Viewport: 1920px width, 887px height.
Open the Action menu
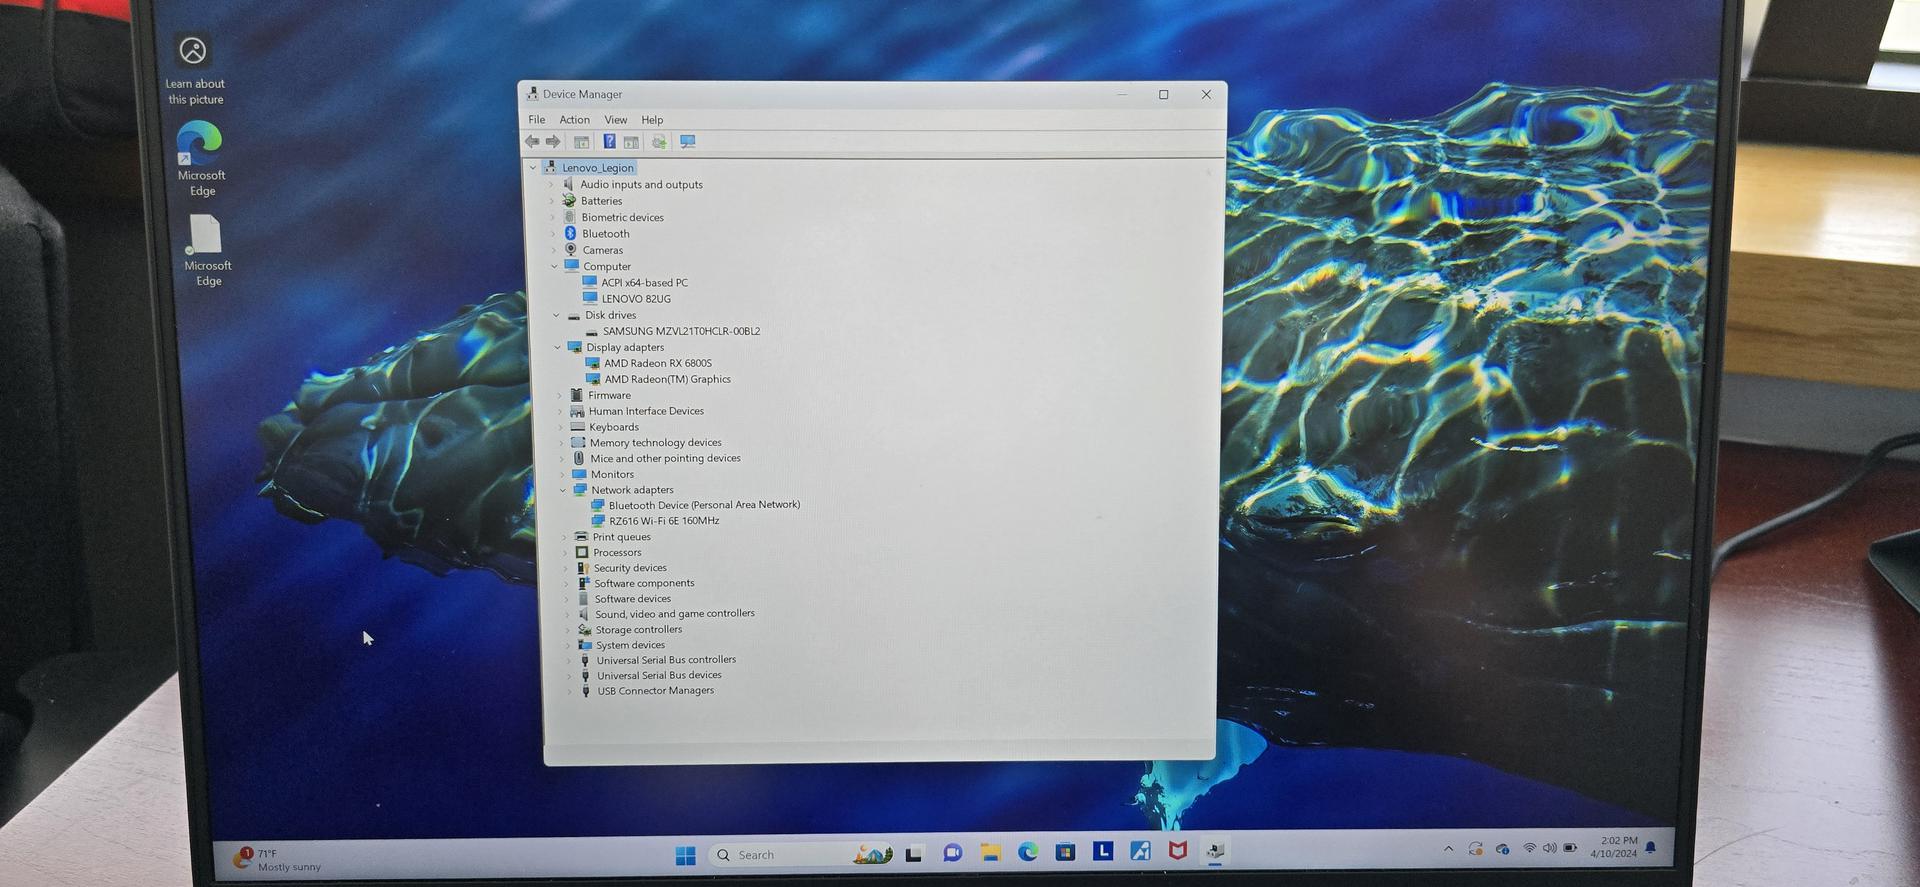coord(574,120)
